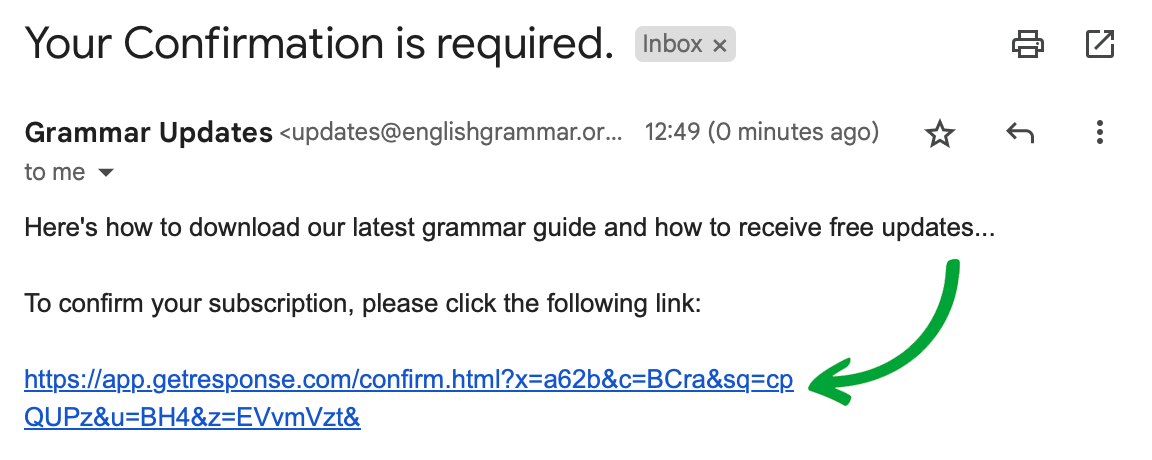The image size is (1152, 460).
Task: Reply to Grammar Updates email
Action: coord(1019,133)
